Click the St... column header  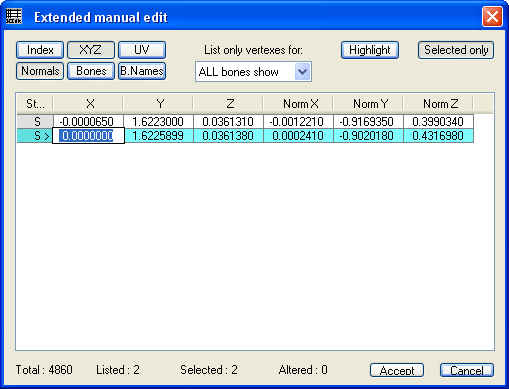tap(35, 104)
